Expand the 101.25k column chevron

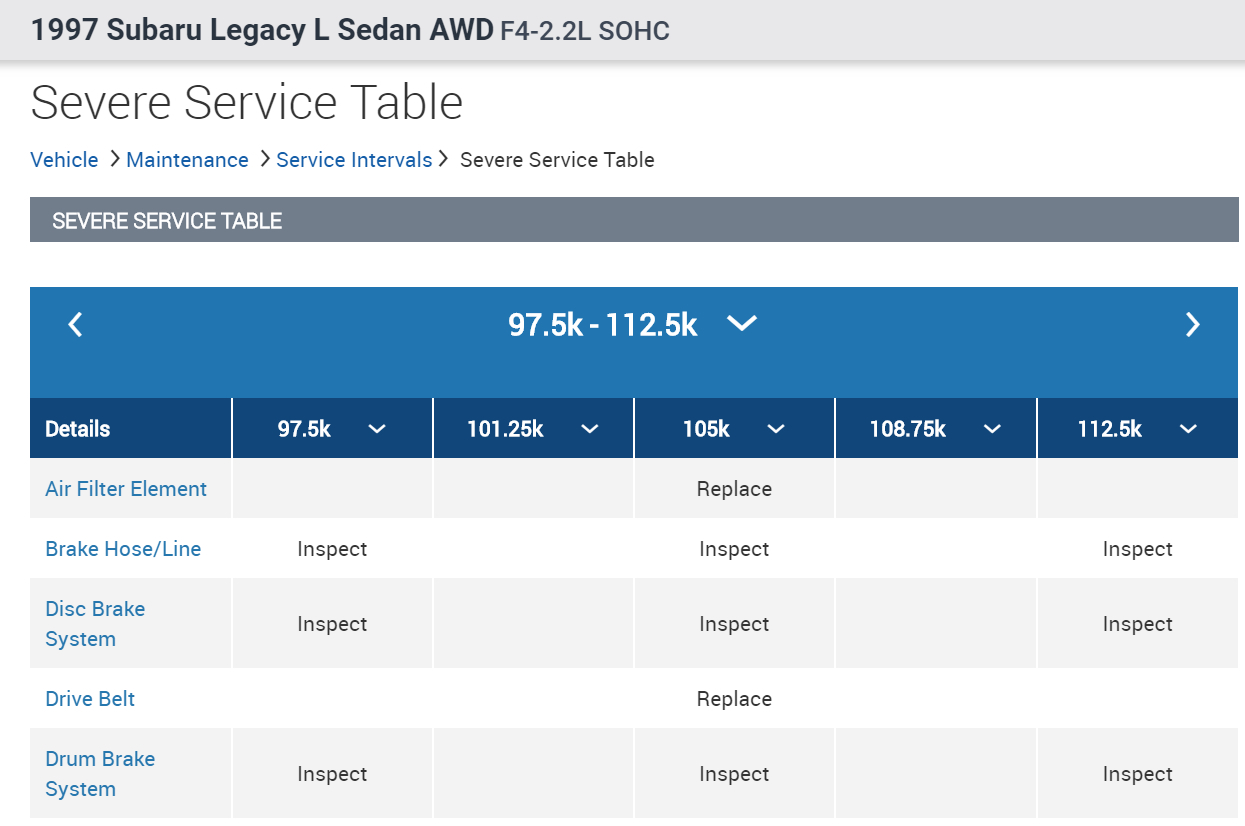point(590,429)
